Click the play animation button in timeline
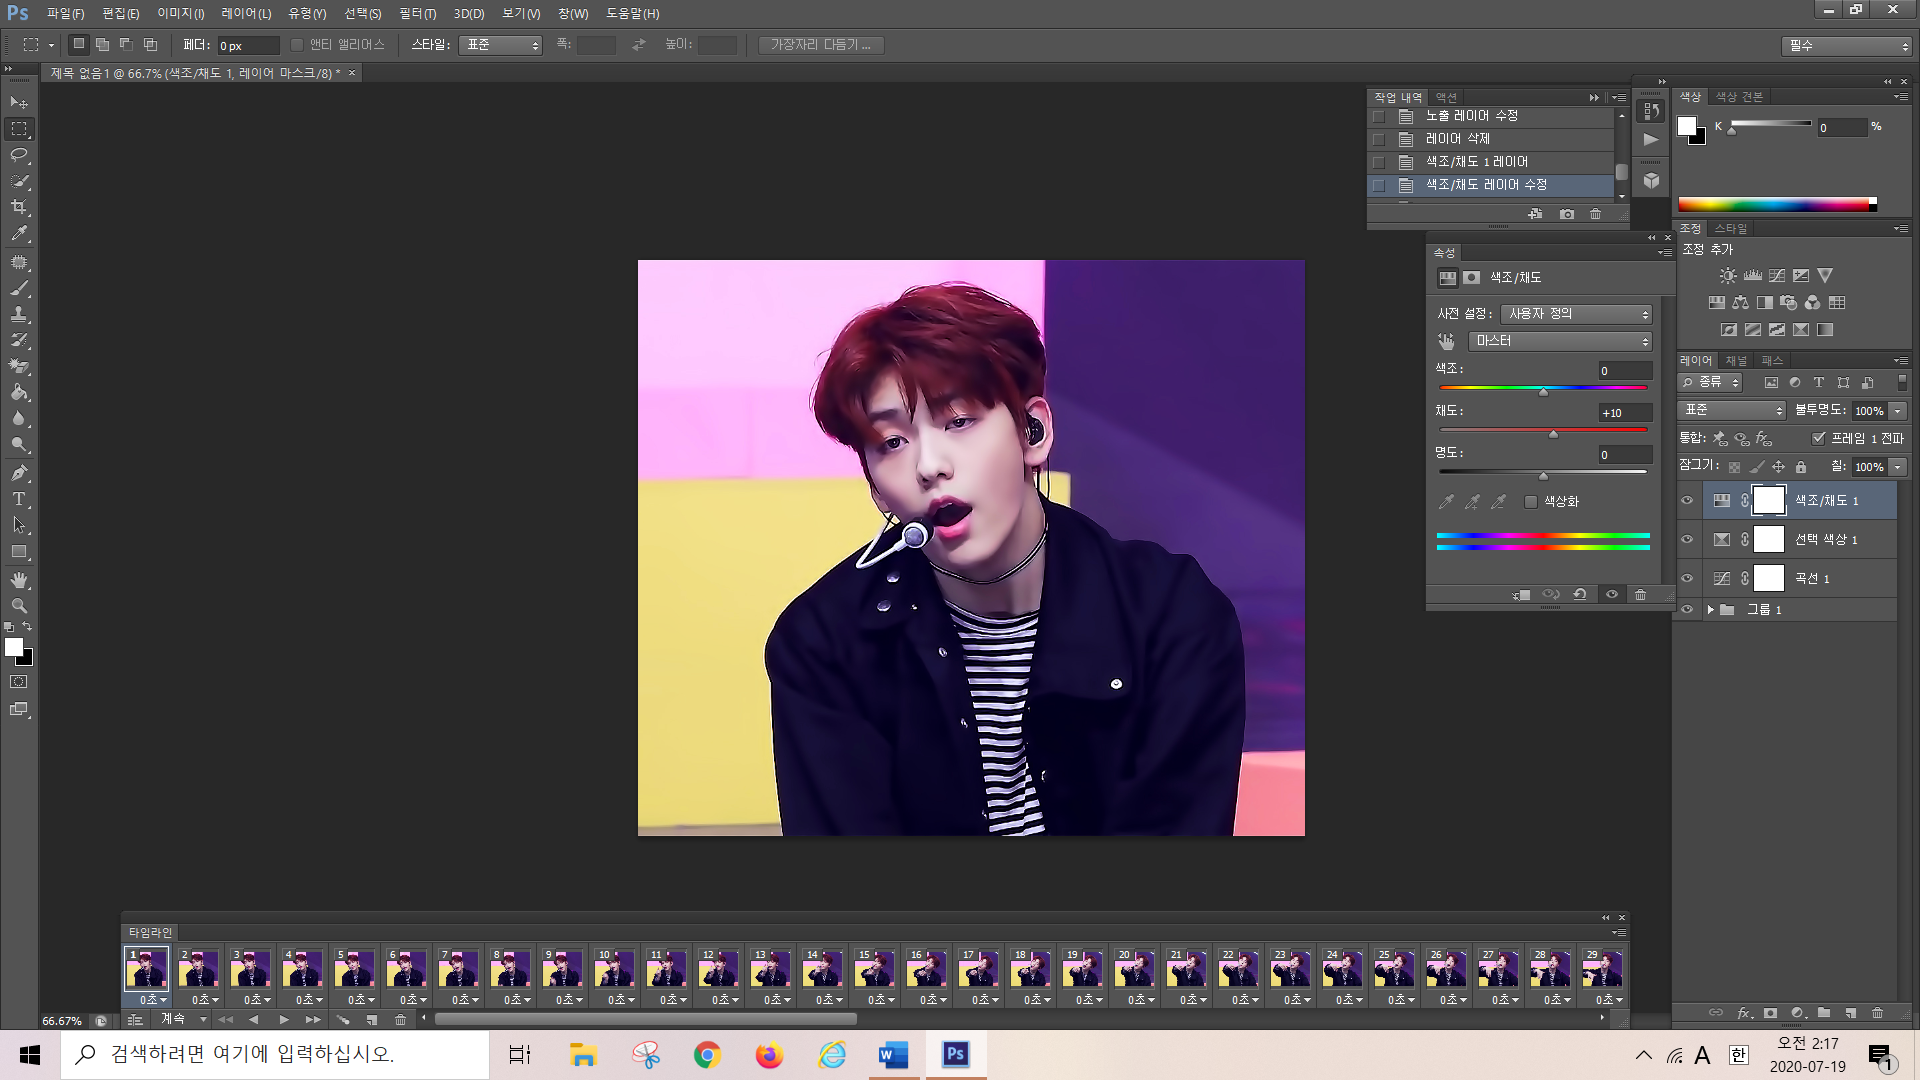Screen dimensions: 1920x1080 pyautogui.click(x=284, y=1019)
